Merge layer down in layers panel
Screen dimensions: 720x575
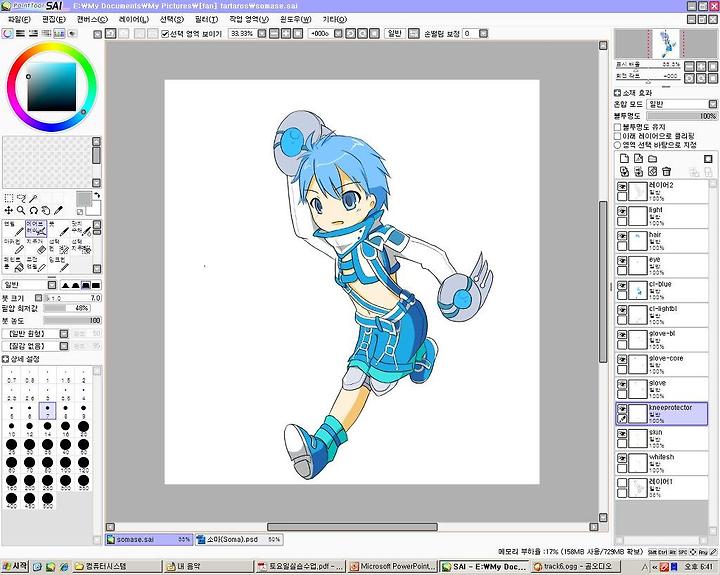click(x=638, y=172)
